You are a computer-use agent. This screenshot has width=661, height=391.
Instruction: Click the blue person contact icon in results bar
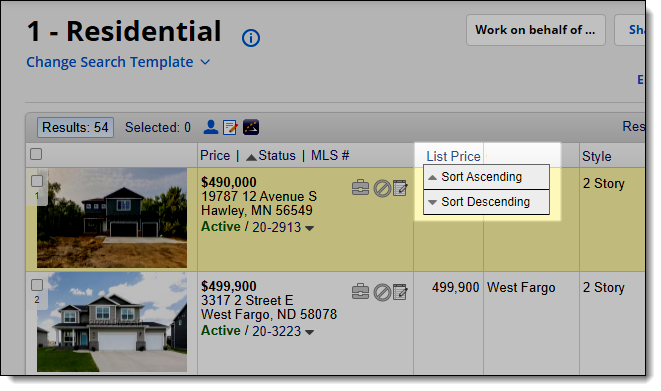211,127
